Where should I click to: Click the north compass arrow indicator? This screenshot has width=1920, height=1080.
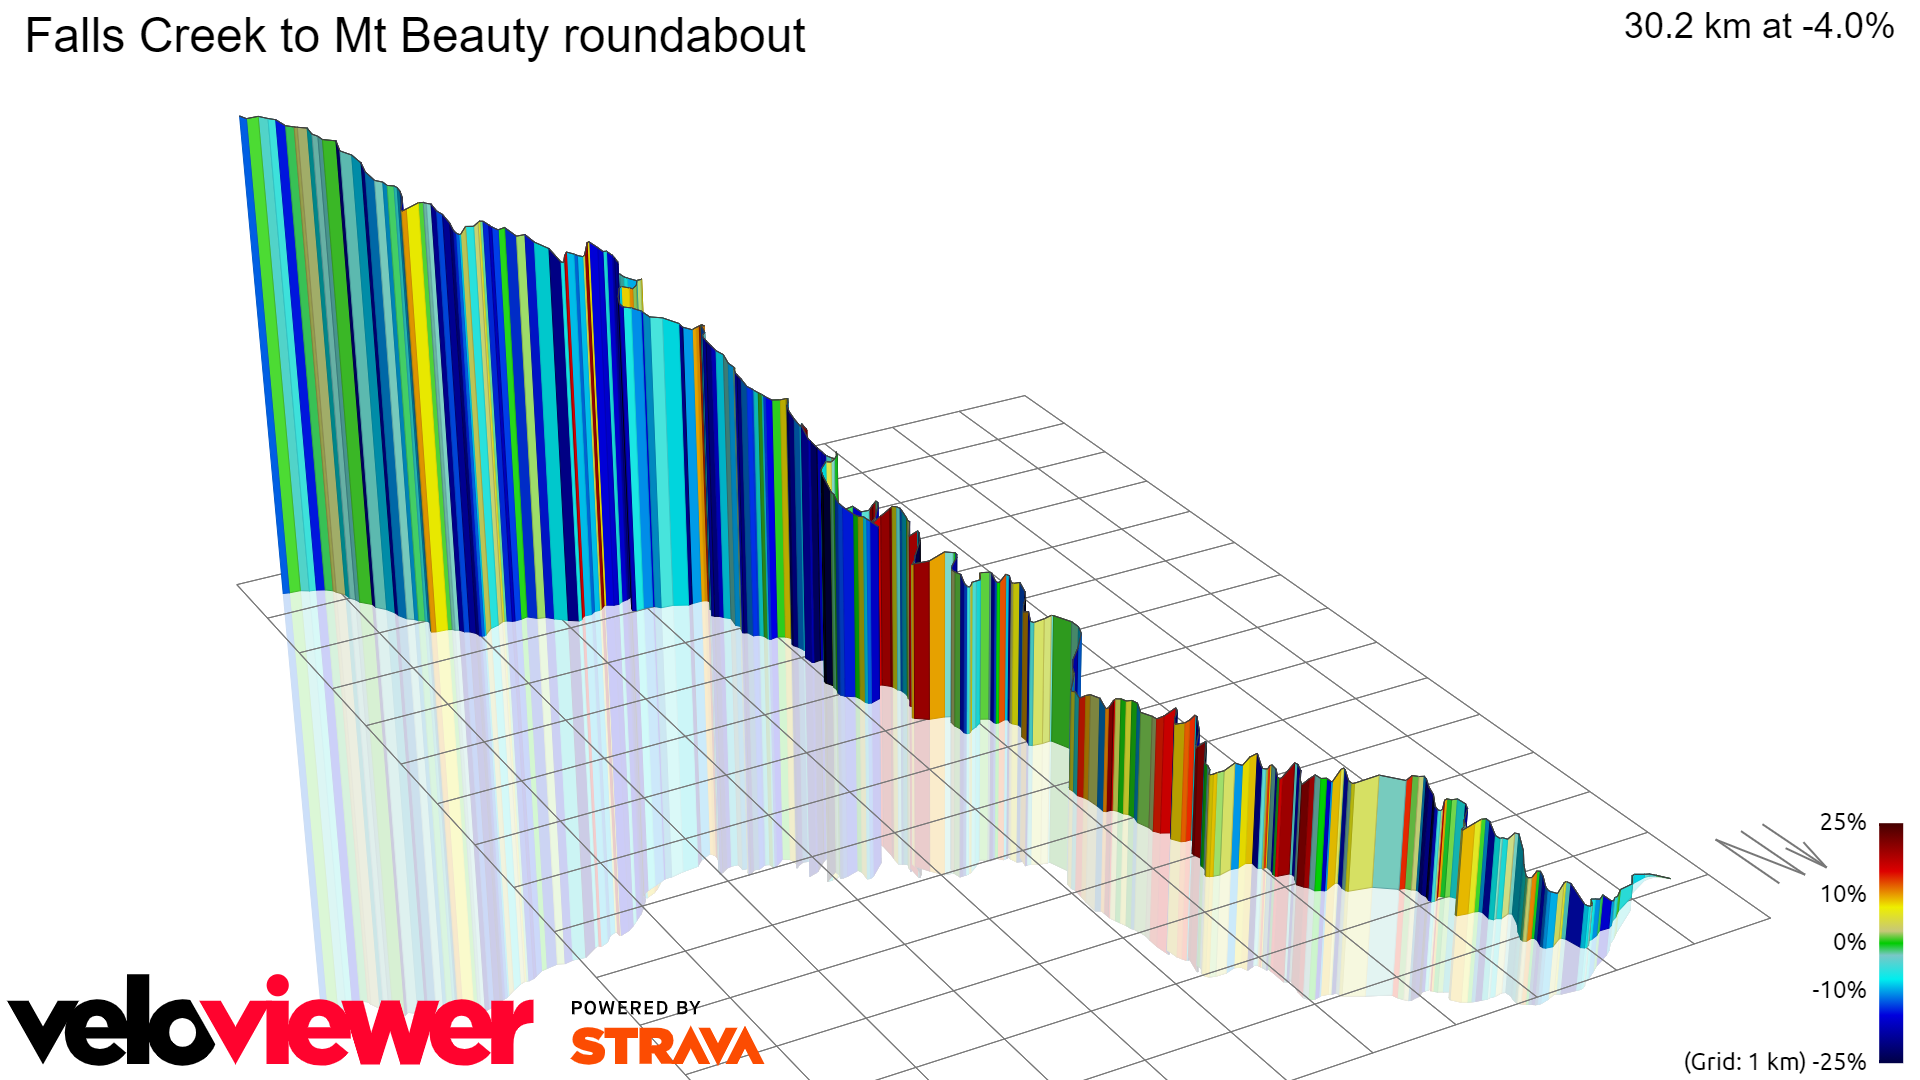point(1771,853)
